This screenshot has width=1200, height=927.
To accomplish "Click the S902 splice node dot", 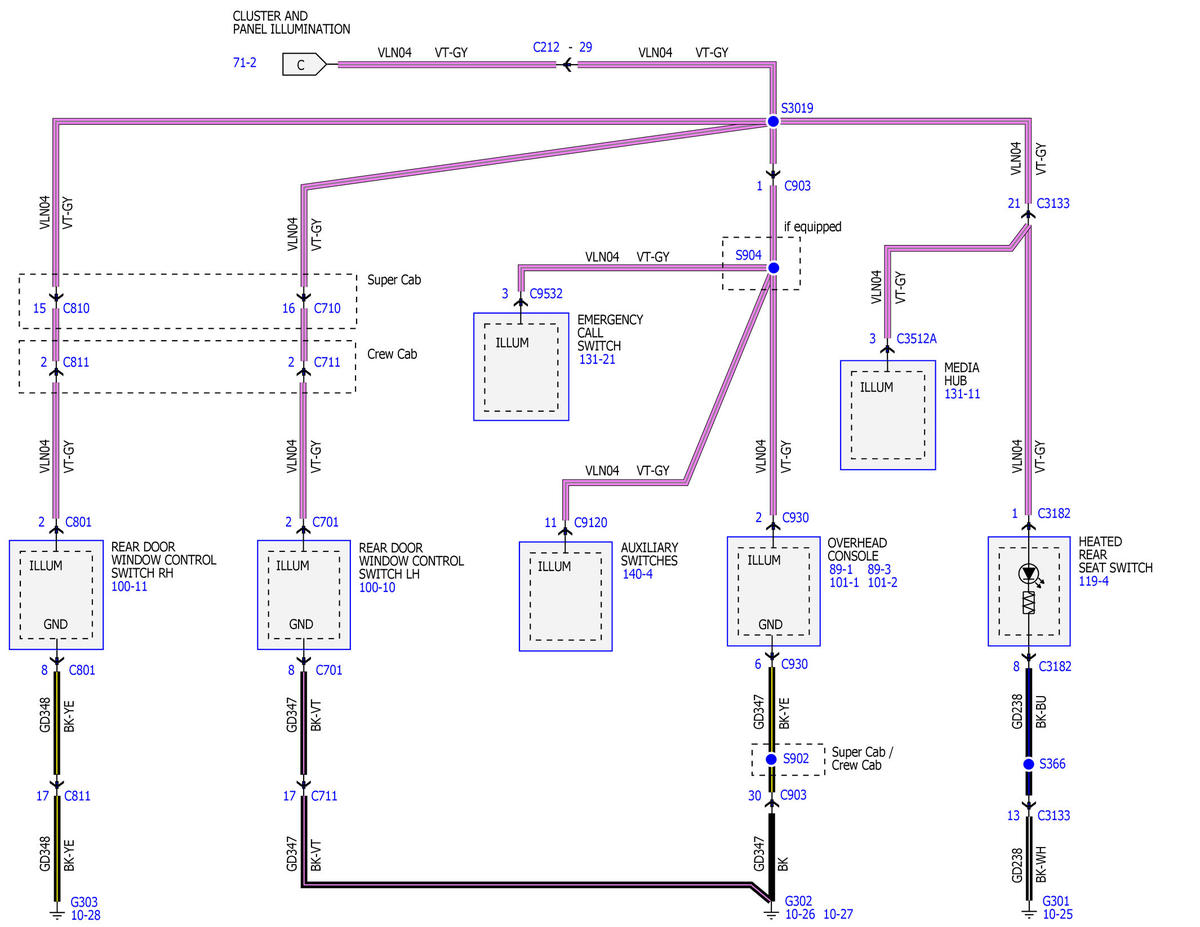I will click(771, 760).
